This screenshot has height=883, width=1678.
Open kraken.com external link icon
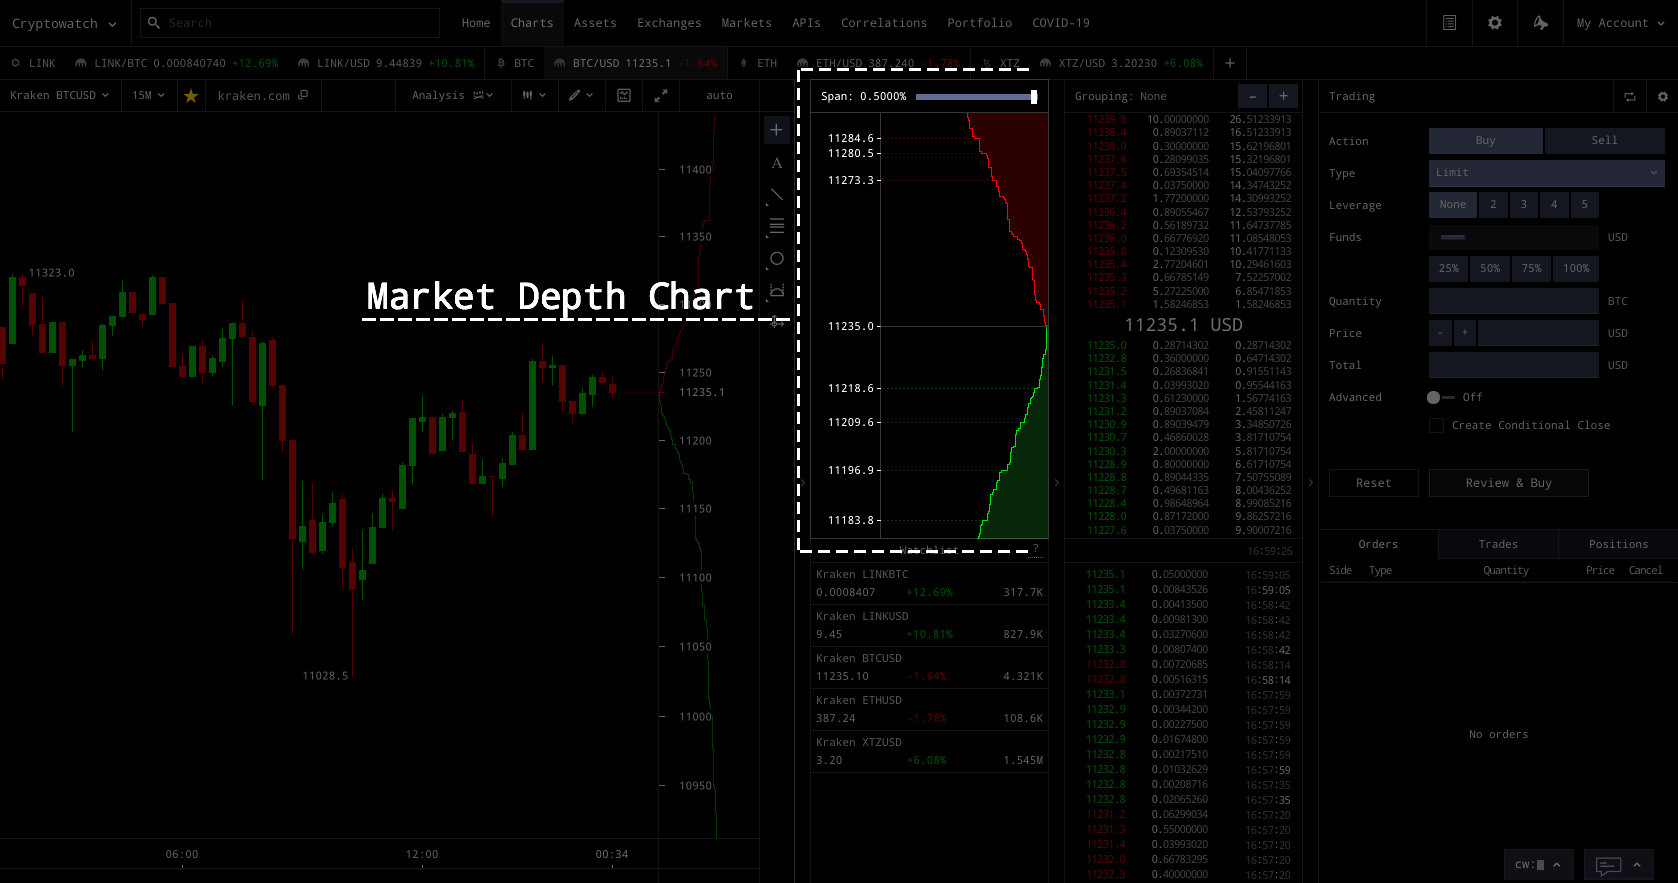coord(303,95)
